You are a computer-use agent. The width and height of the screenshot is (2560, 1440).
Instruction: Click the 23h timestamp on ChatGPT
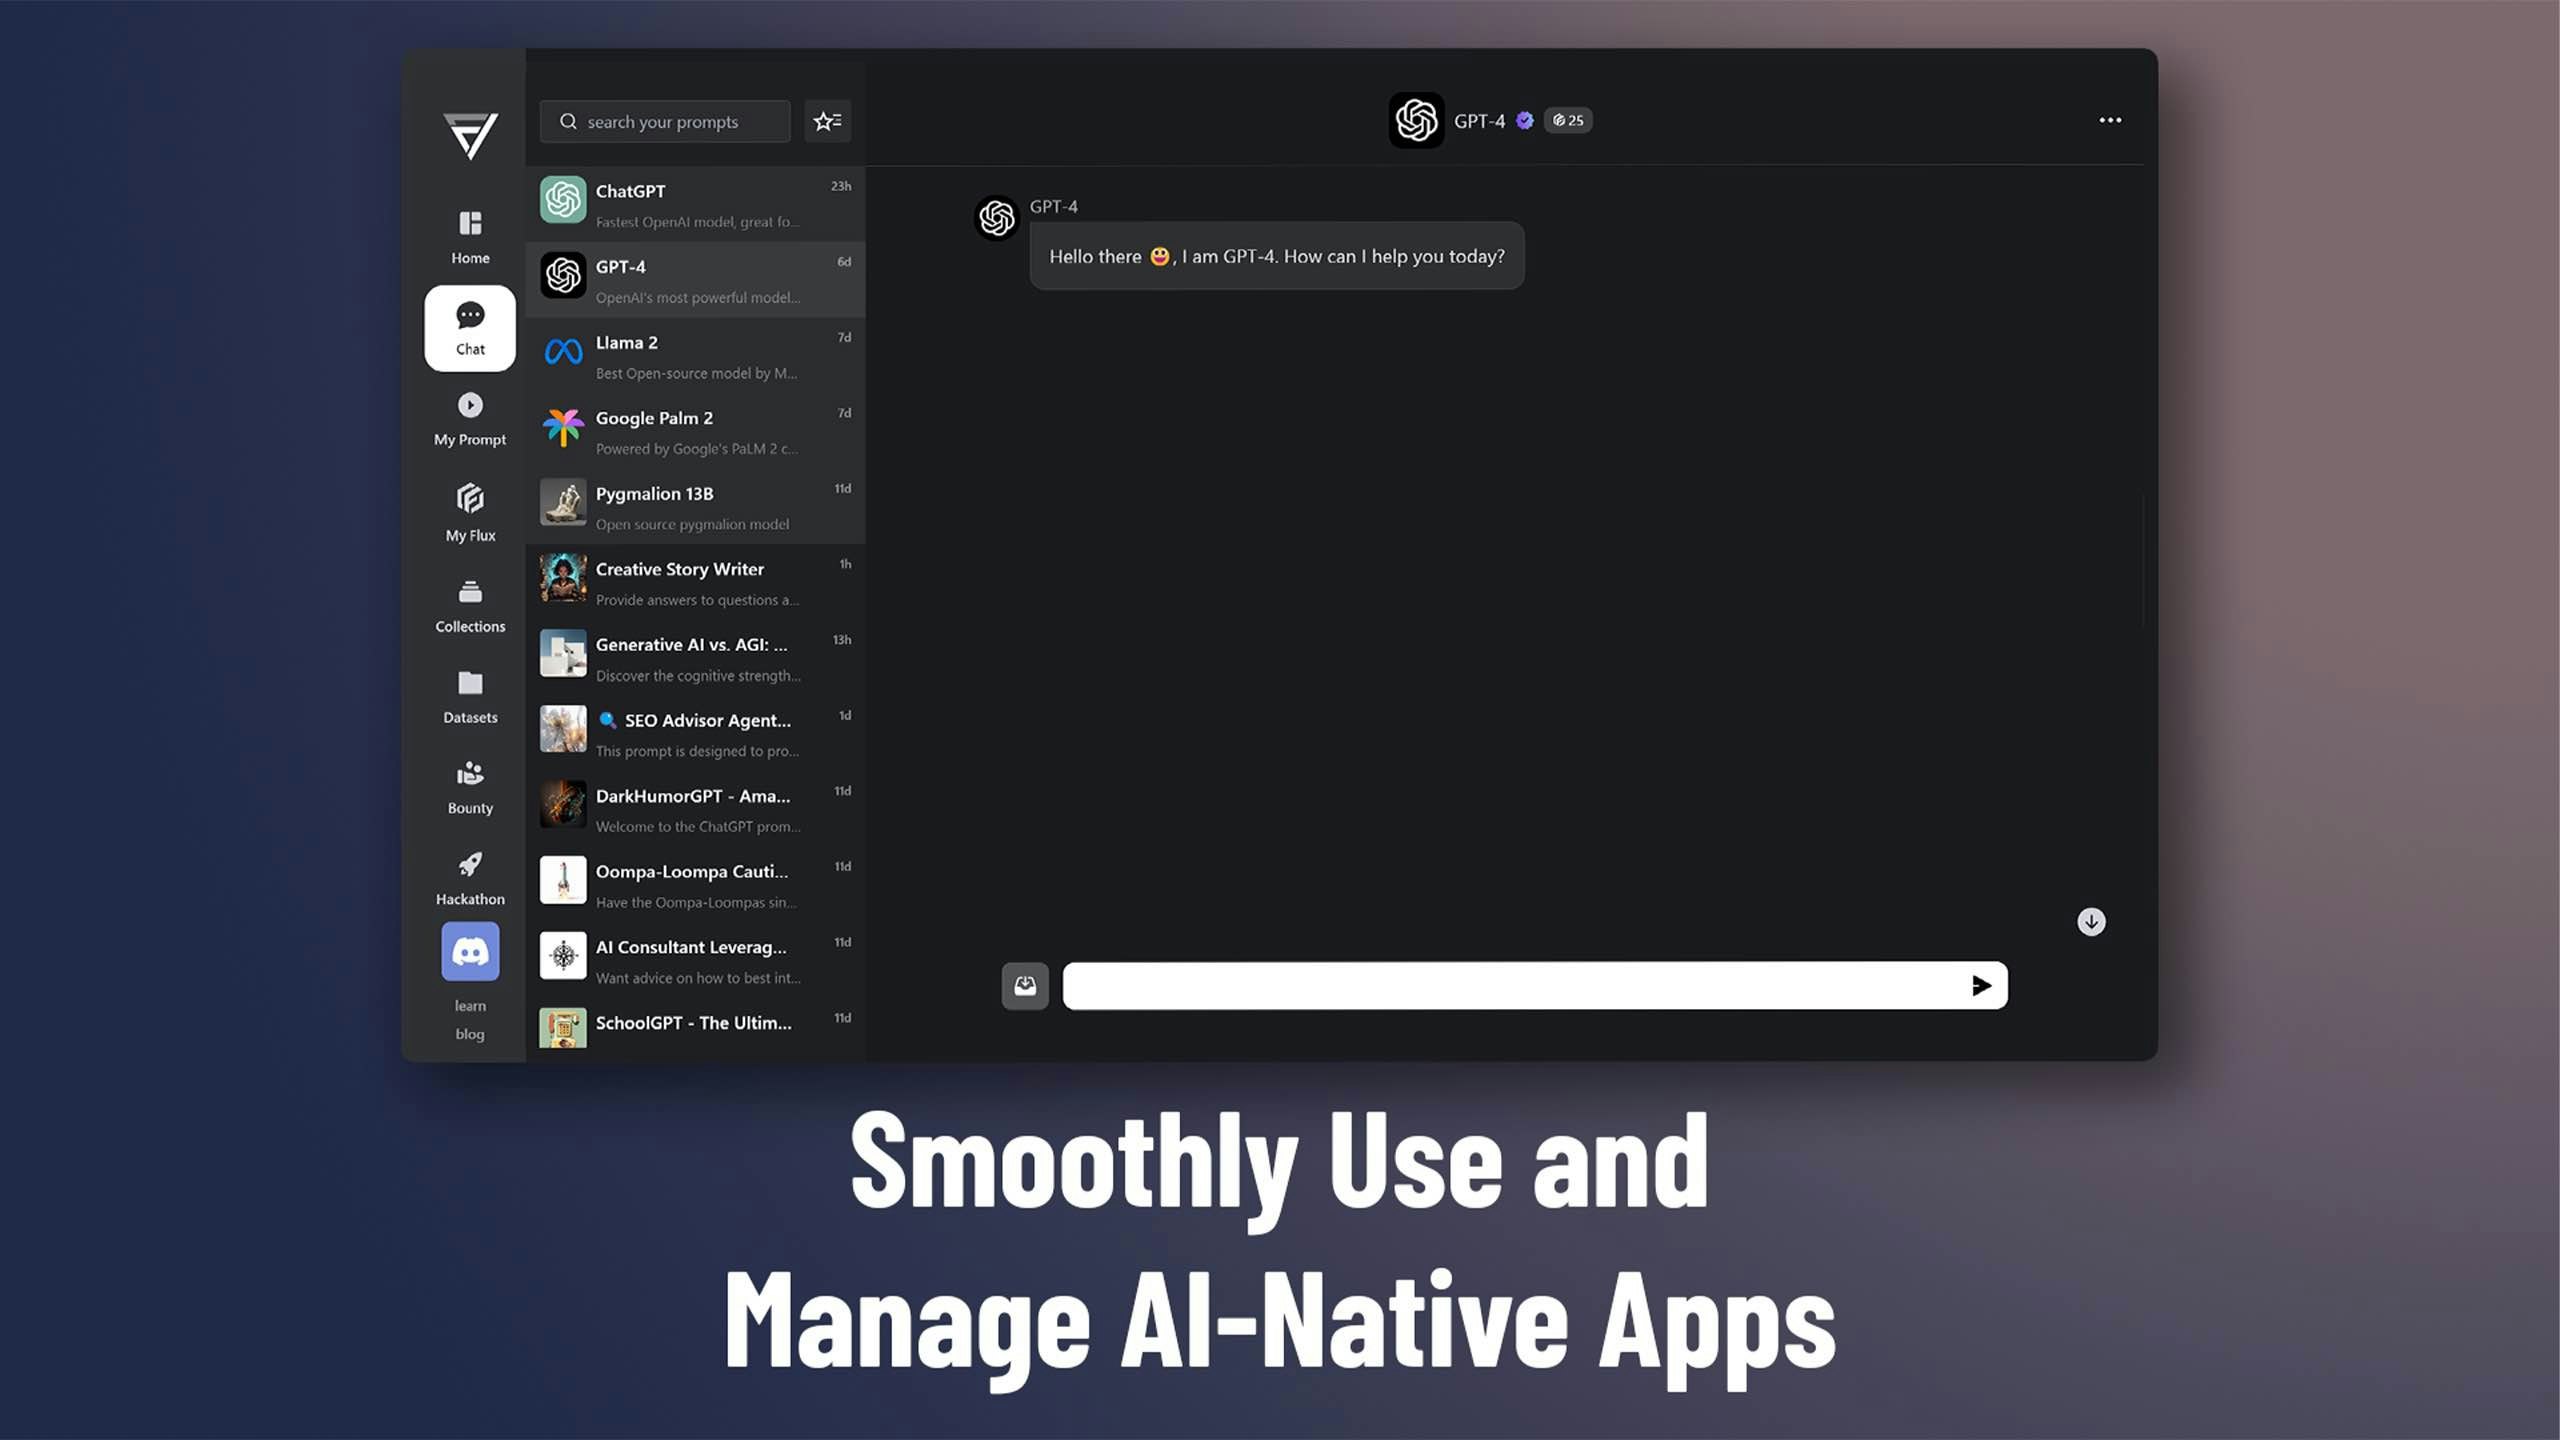tap(841, 186)
